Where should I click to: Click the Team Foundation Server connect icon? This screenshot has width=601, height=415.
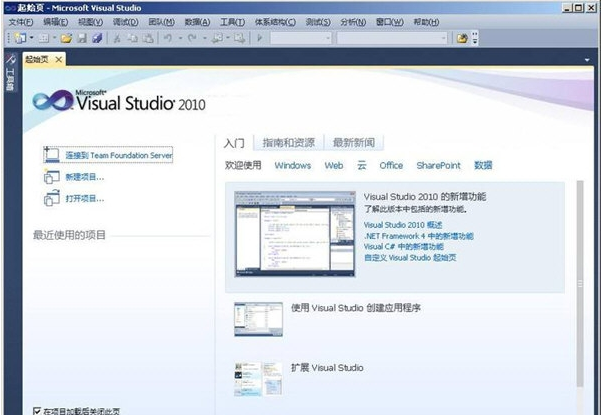(x=52, y=154)
